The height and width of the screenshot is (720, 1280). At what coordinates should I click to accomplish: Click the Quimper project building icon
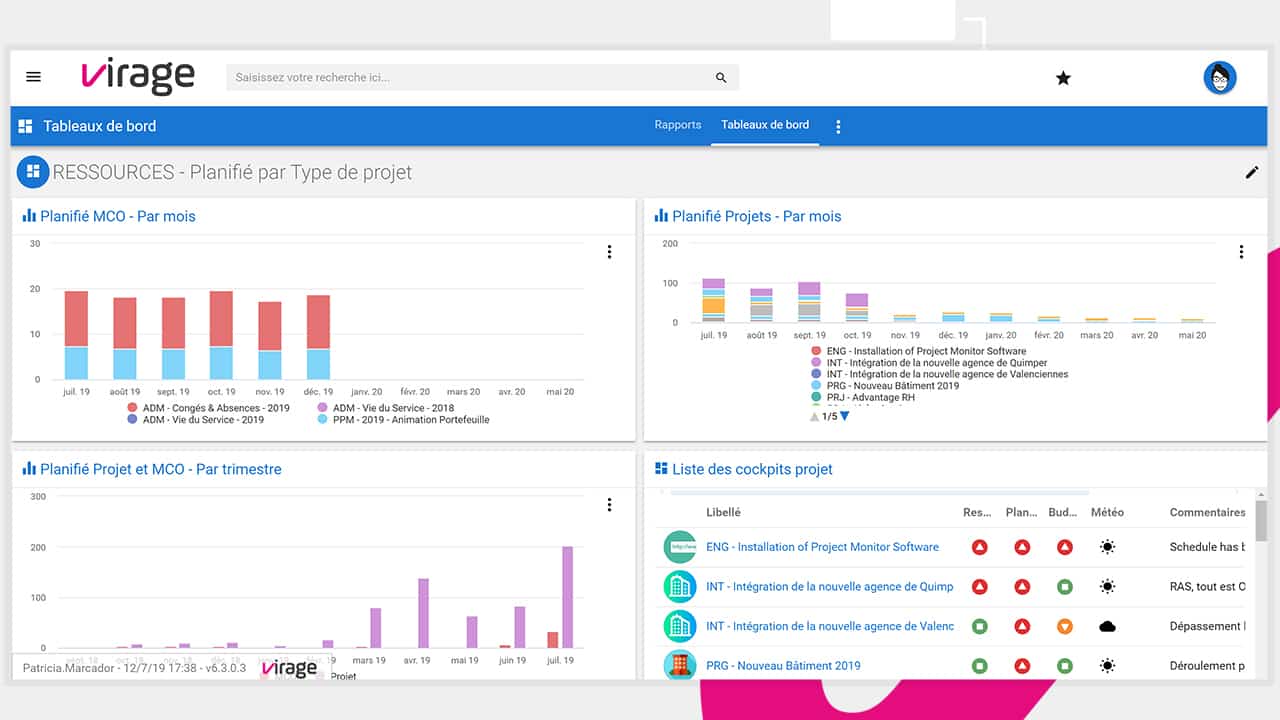pyautogui.click(x=680, y=586)
